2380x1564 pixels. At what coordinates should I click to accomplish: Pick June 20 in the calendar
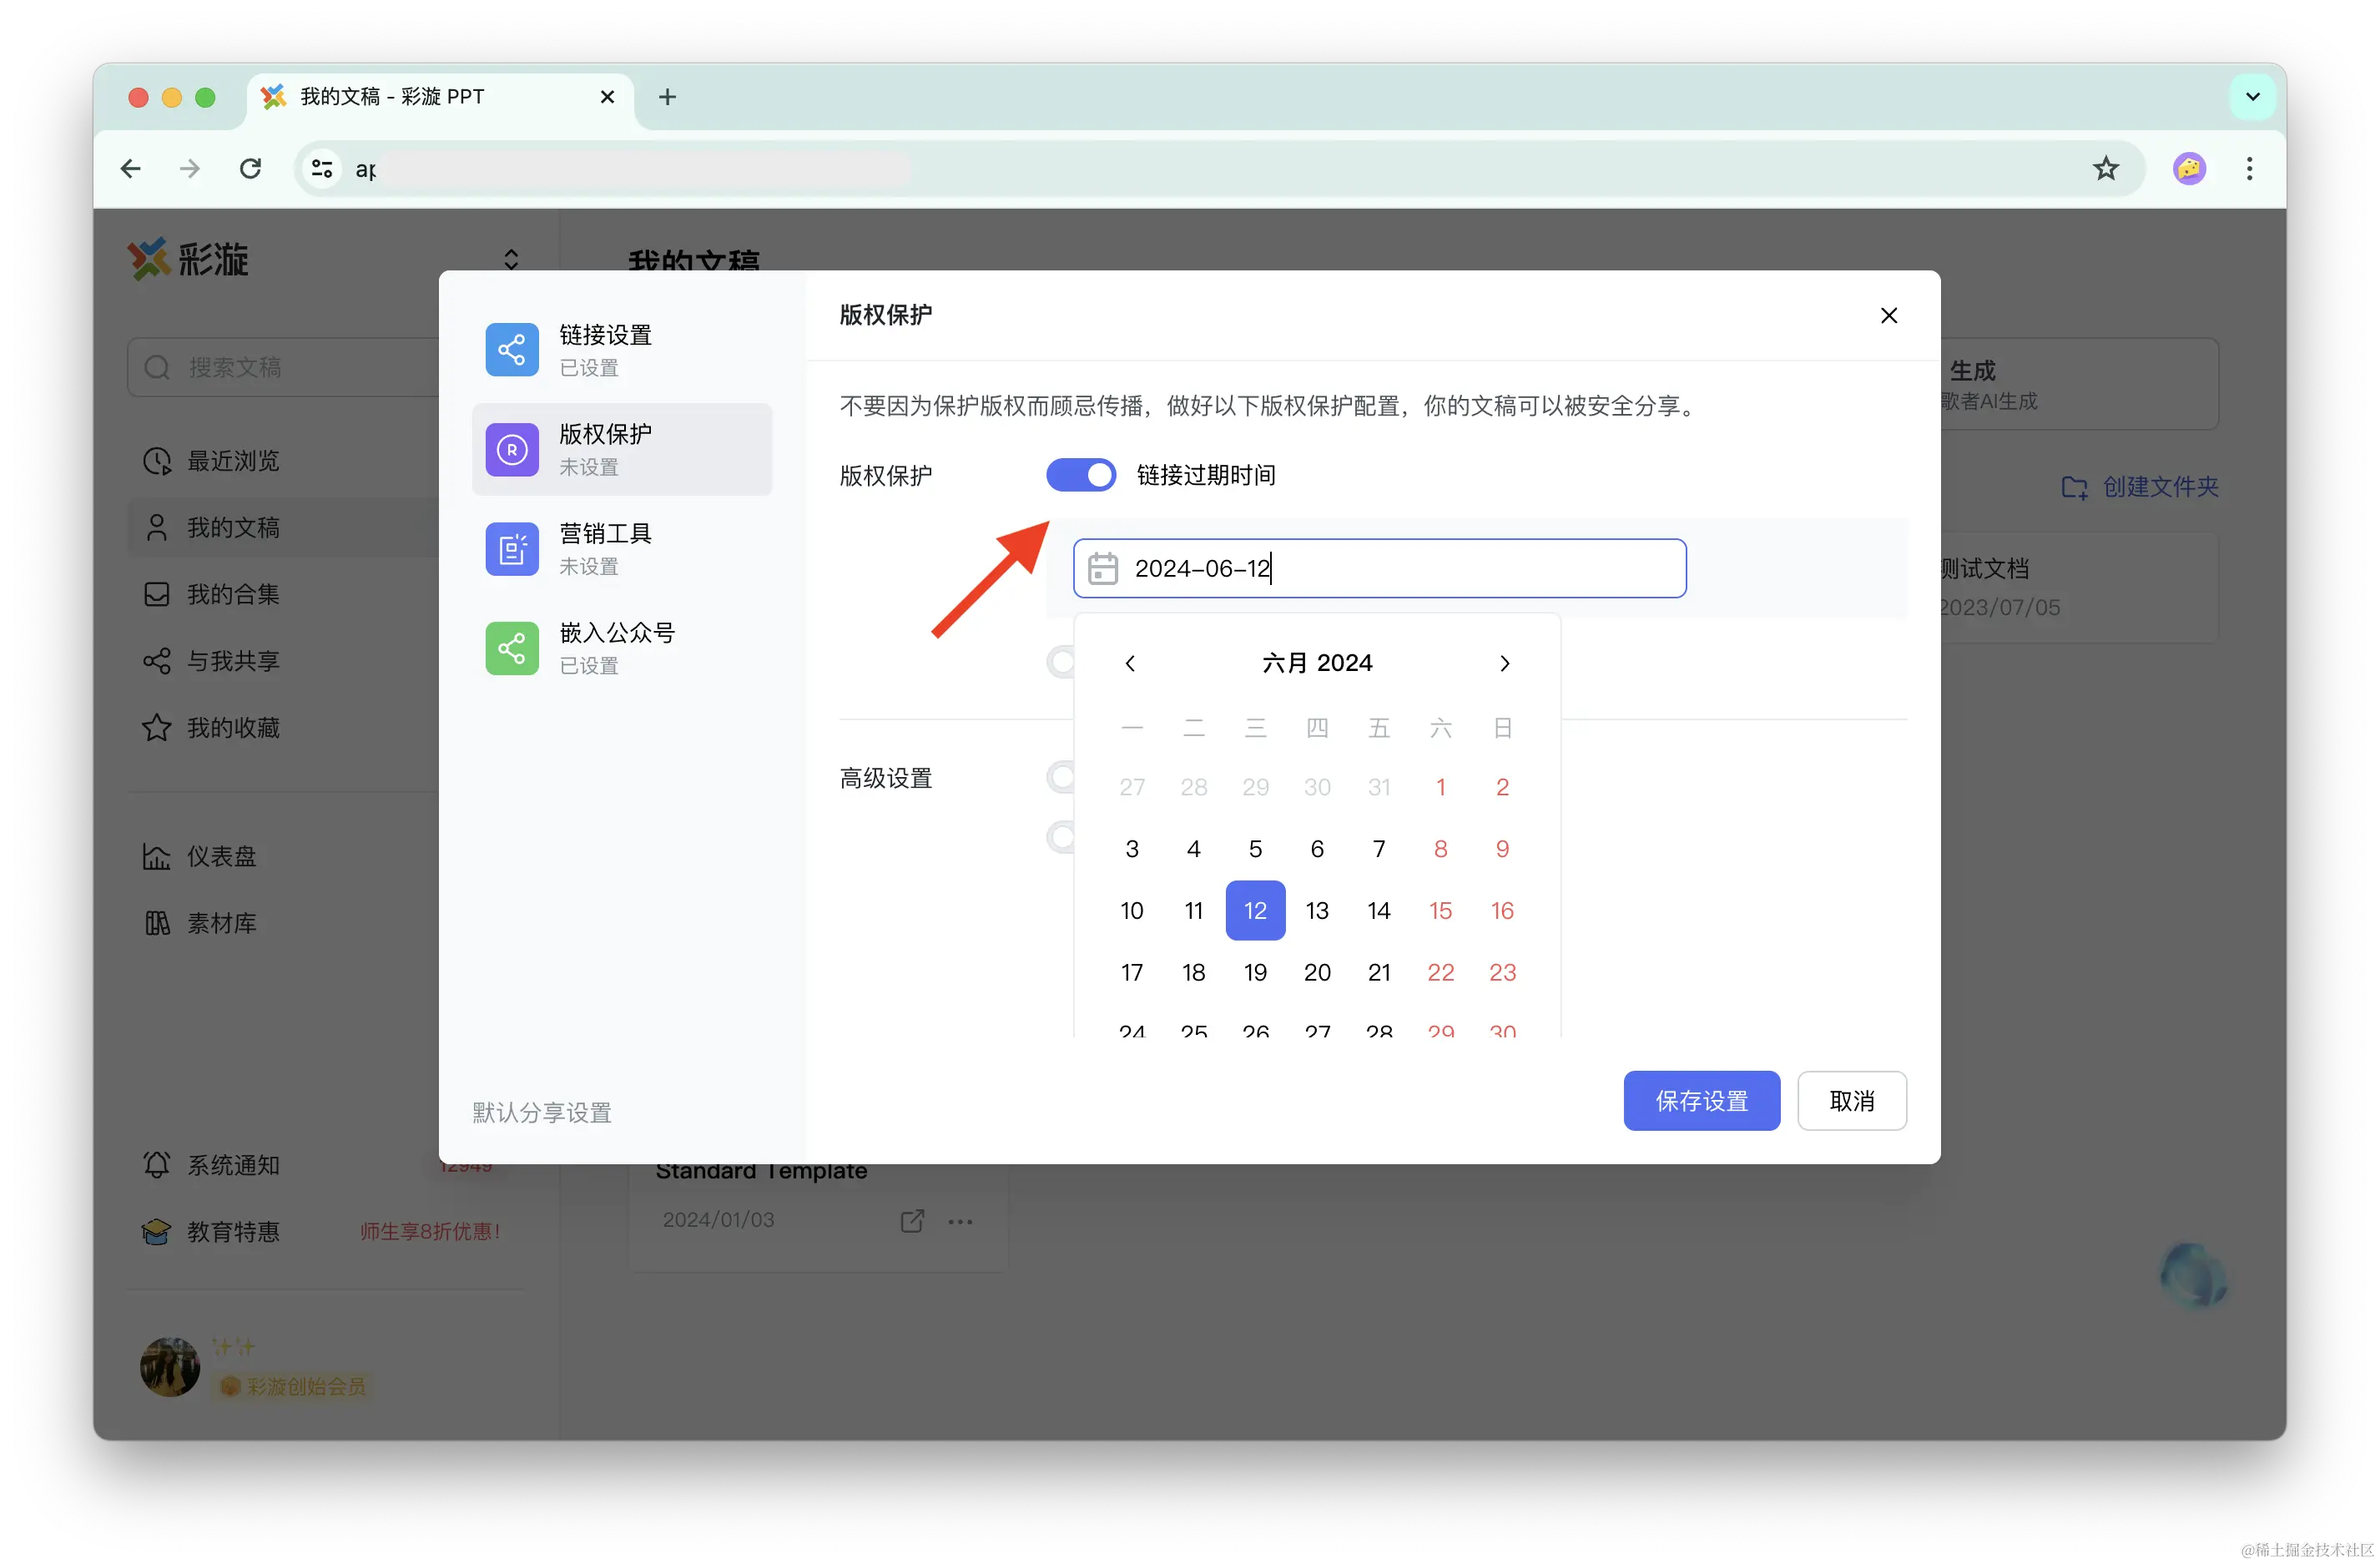1317,972
